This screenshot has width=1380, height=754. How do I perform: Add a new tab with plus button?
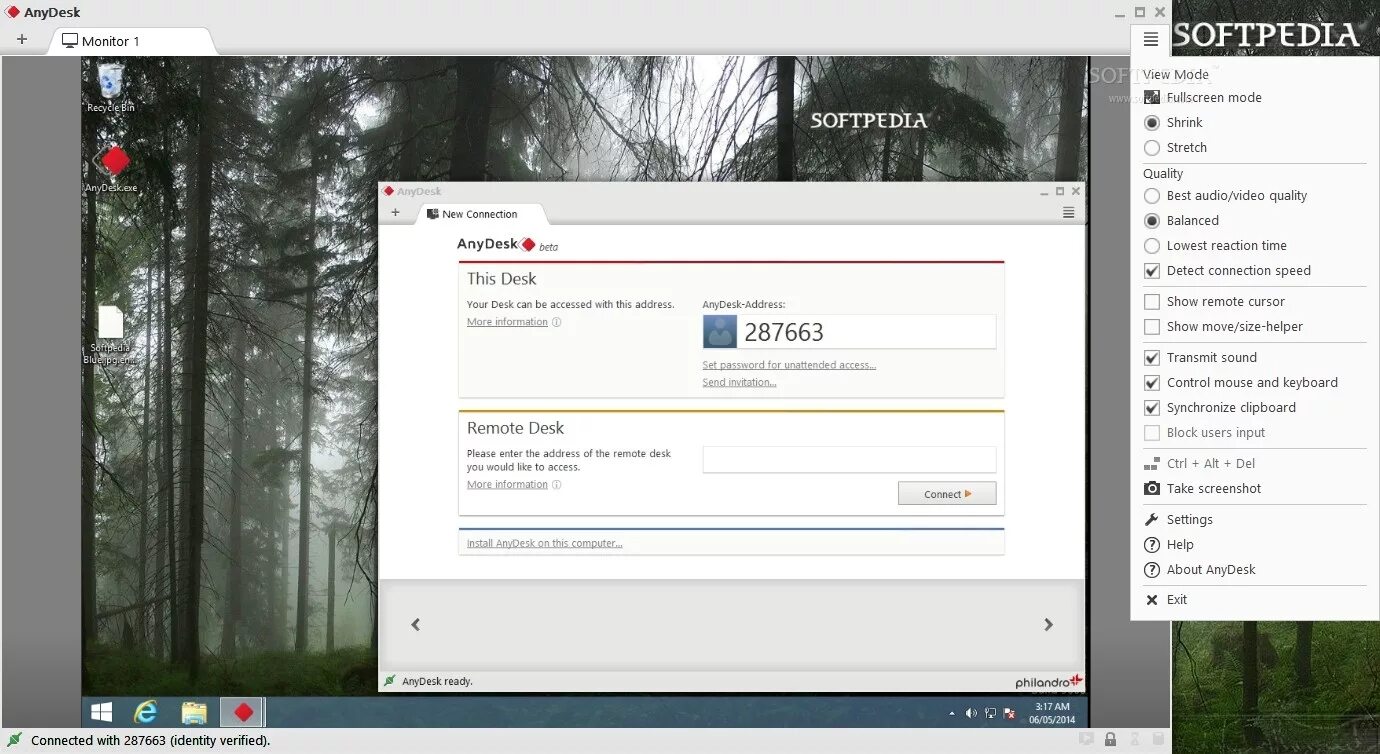22,41
